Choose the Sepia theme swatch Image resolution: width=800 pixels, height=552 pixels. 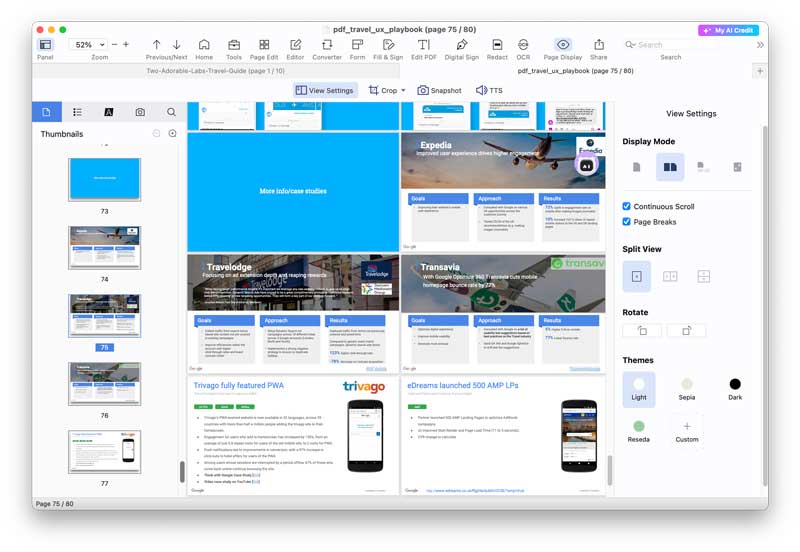[x=686, y=385]
